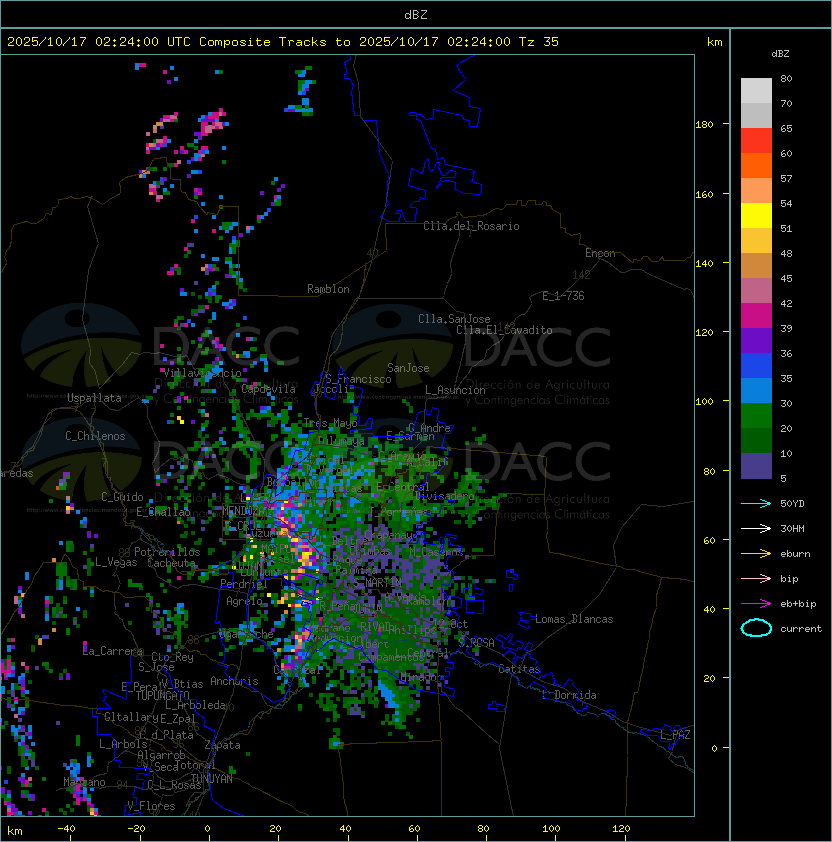
Task: Click the royal blue swatch between 36 and 35
Action: coord(756,365)
